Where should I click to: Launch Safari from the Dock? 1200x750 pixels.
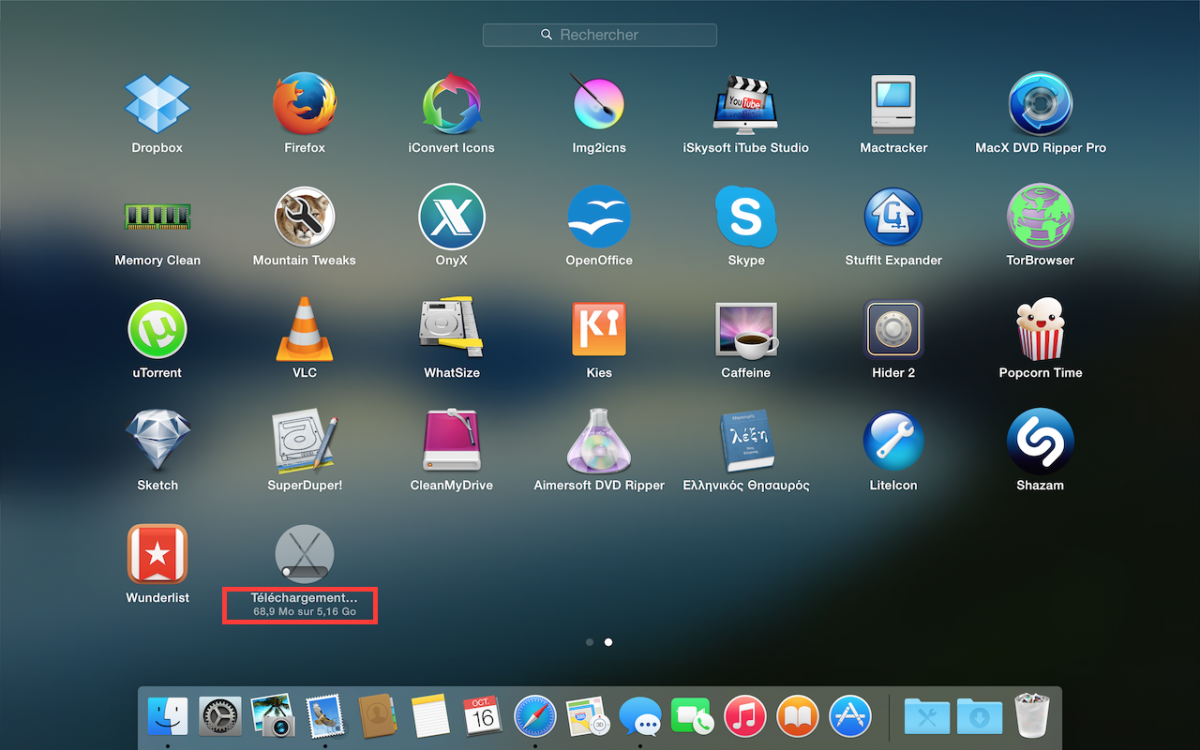click(x=535, y=716)
